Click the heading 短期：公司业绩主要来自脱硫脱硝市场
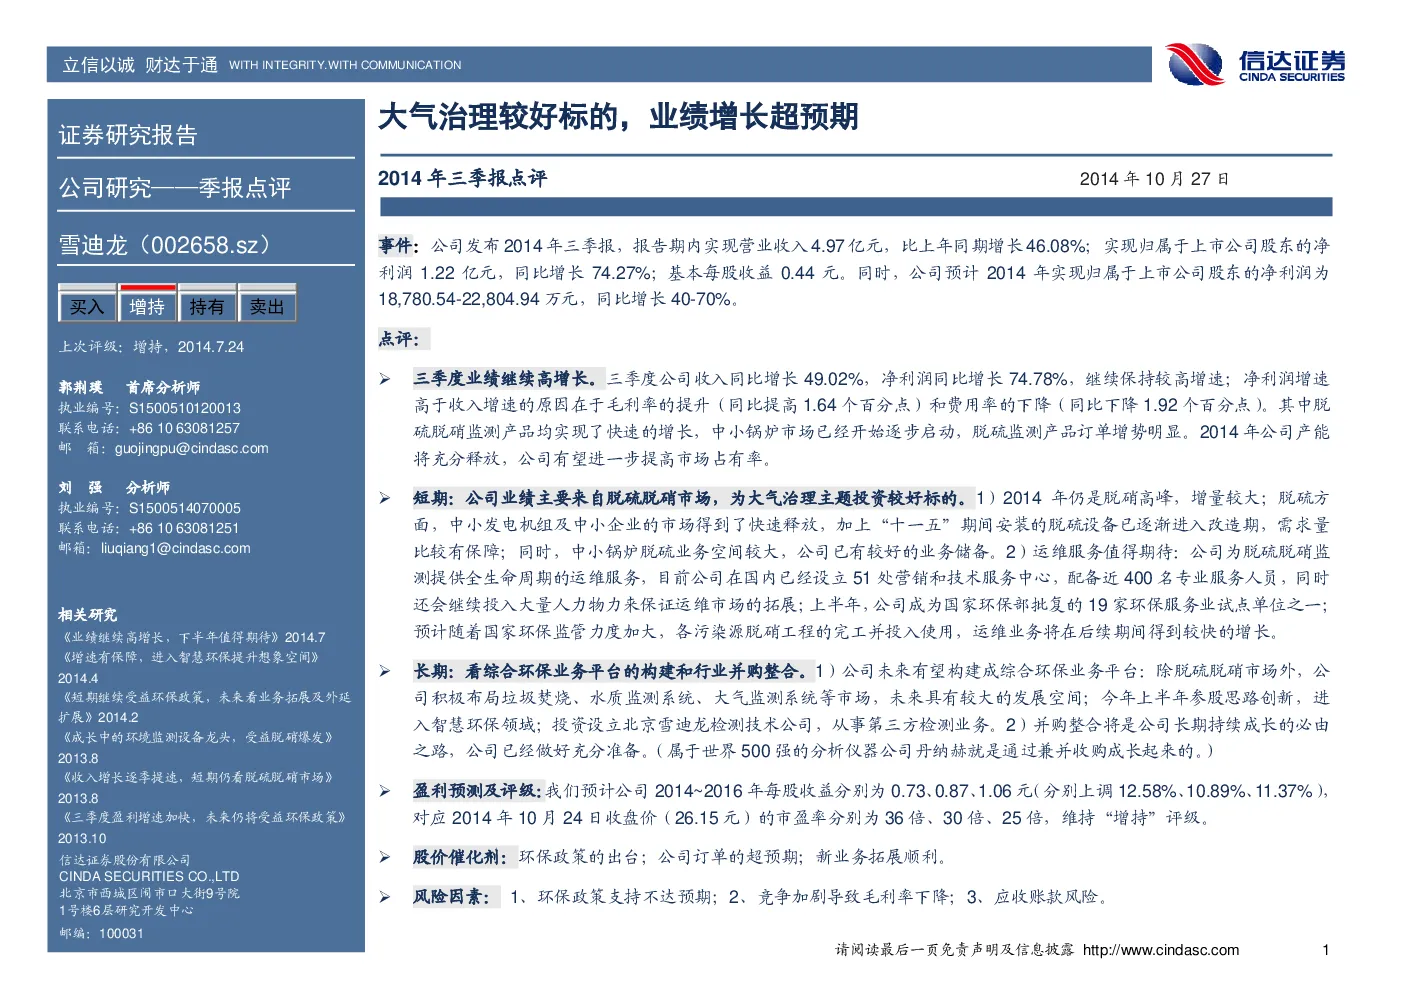Screen dimensions: 1403x992 693,498
